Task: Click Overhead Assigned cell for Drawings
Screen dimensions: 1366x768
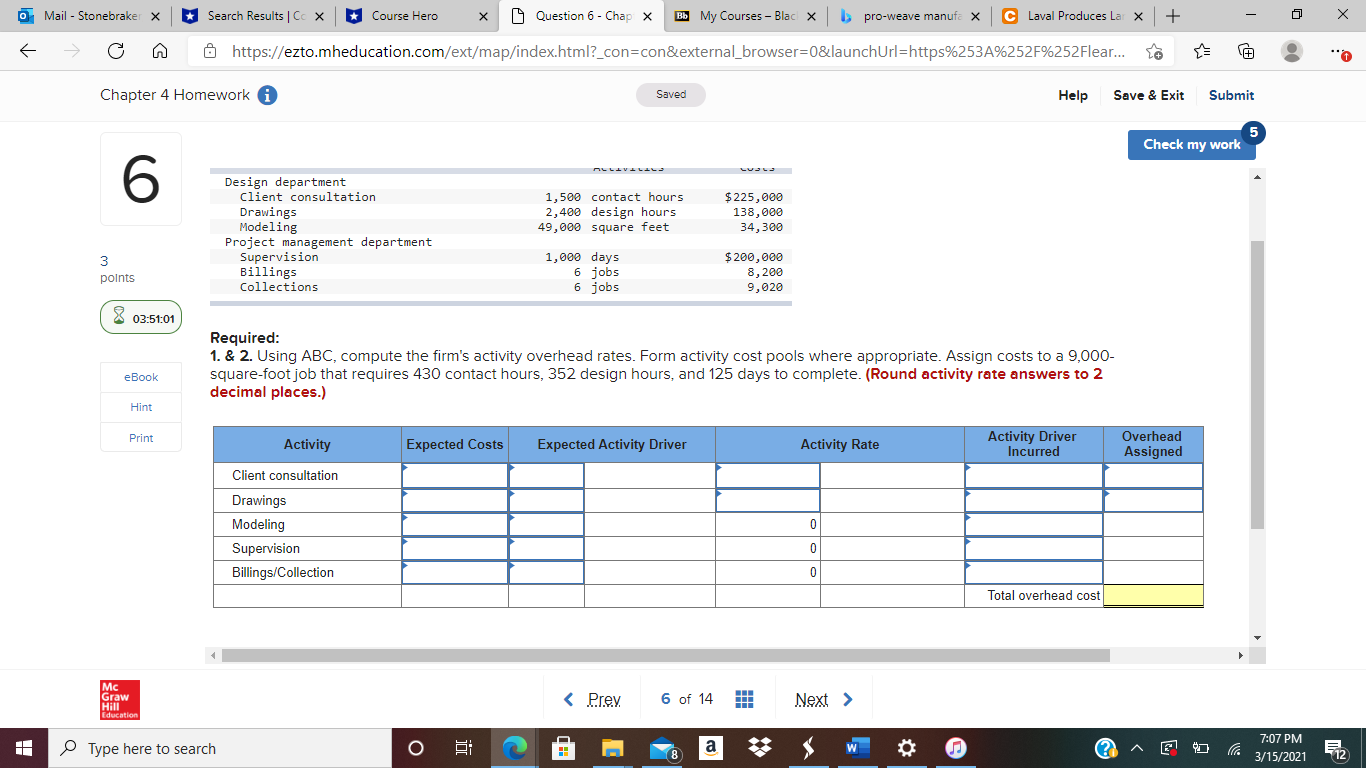Action: click(1153, 500)
